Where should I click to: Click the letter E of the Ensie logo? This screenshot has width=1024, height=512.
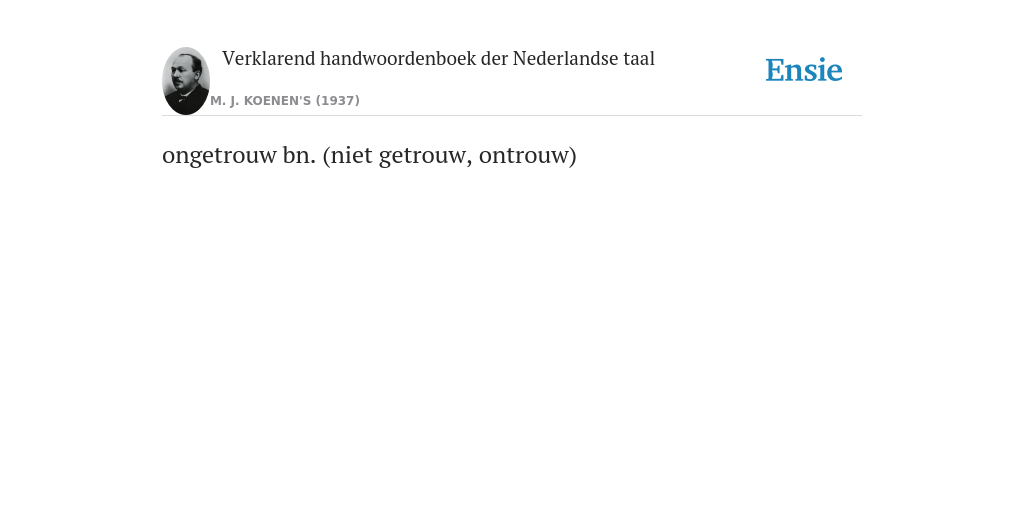pos(775,71)
